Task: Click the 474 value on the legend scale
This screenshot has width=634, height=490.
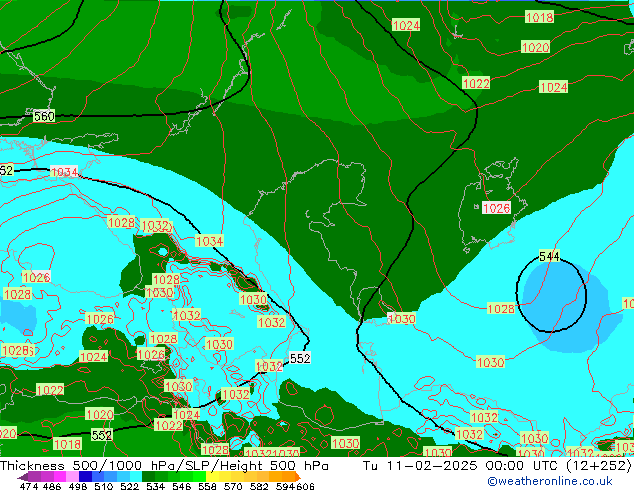Action: 28,487
